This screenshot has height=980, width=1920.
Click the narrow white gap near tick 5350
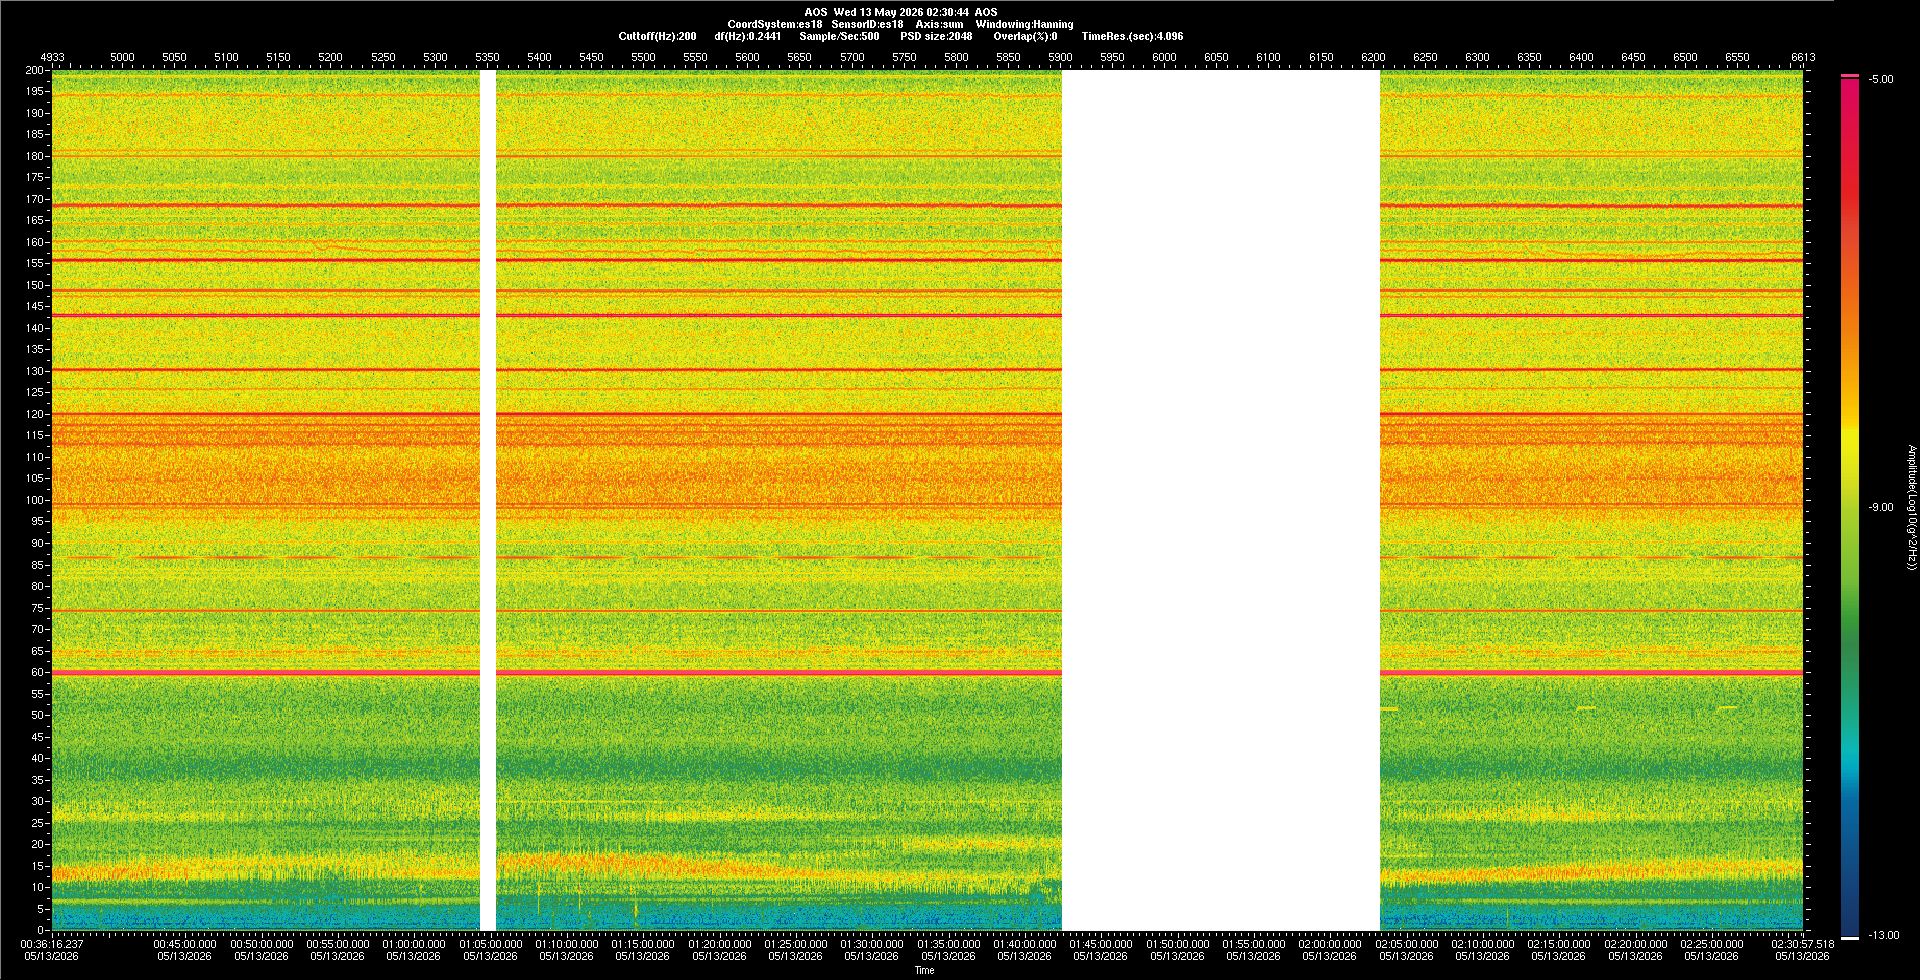pos(488,500)
